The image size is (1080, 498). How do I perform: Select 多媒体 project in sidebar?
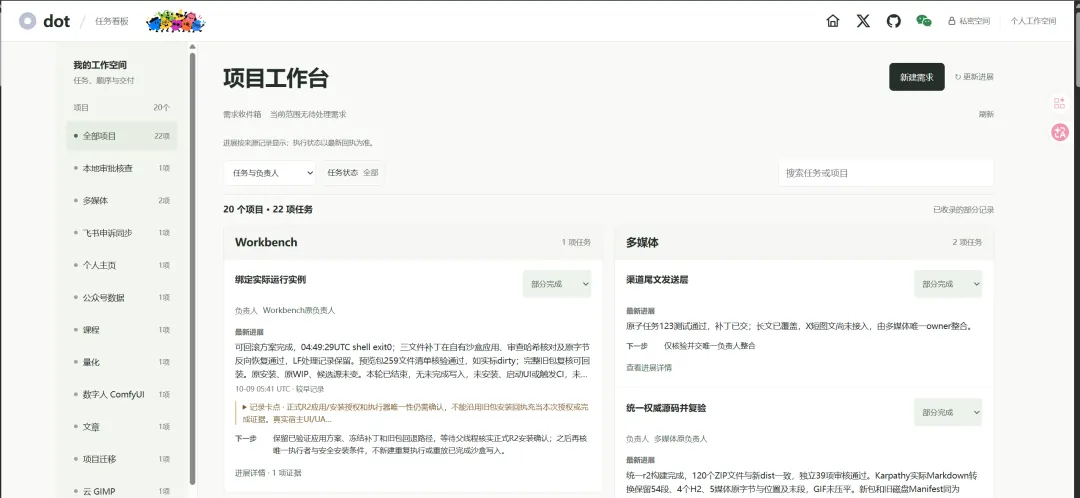coord(122,200)
